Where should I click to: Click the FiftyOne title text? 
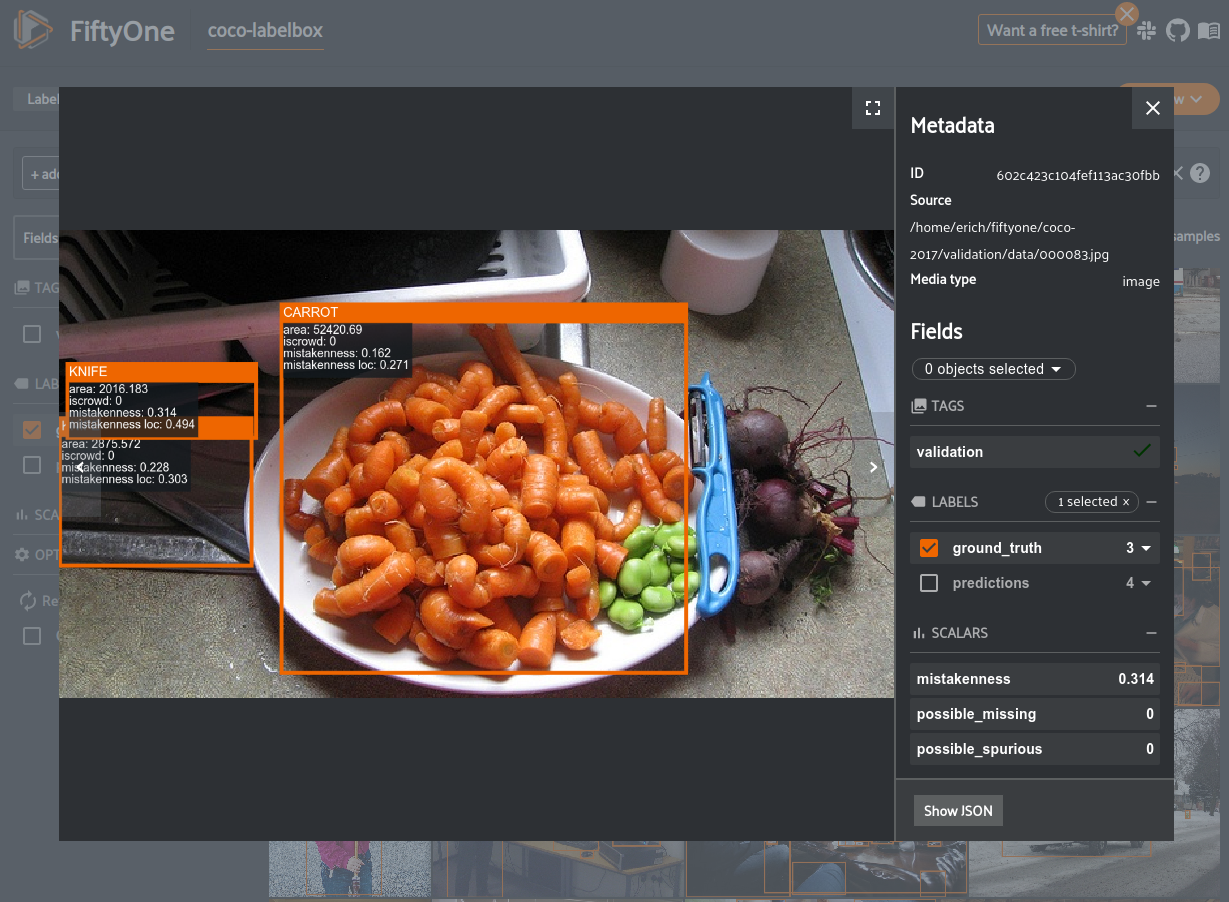coord(123,31)
